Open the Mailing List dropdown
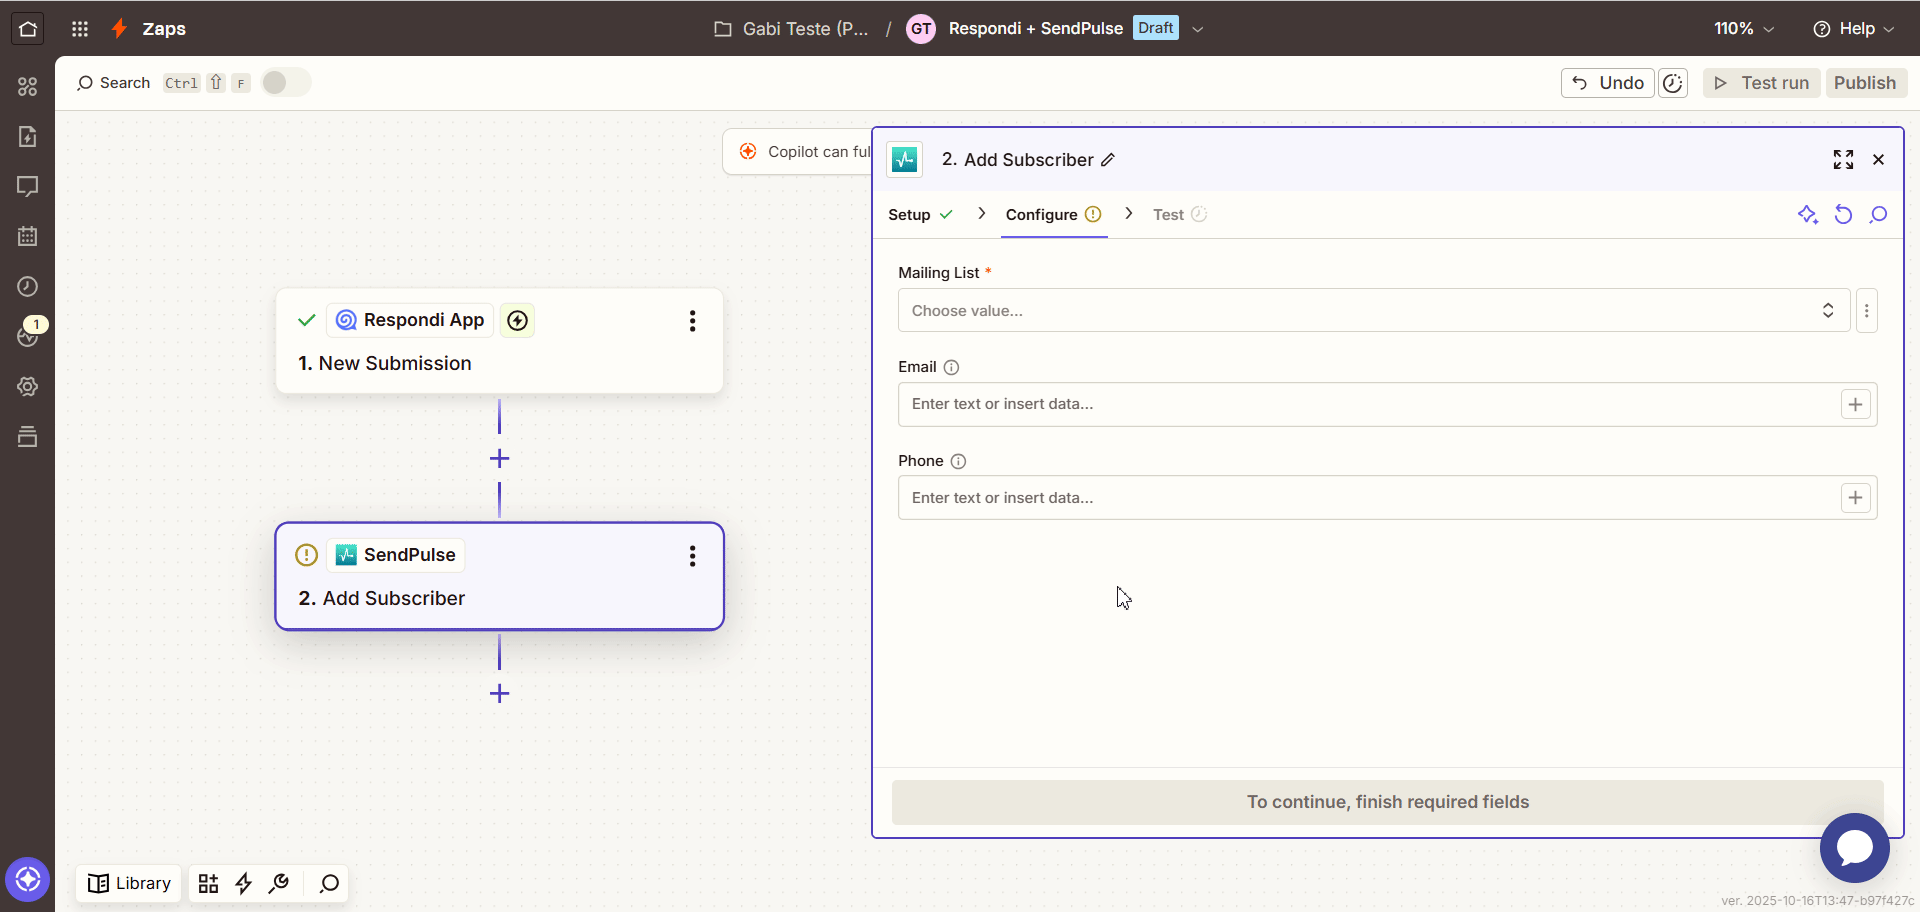The image size is (1920, 912). click(x=1374, y=311)
